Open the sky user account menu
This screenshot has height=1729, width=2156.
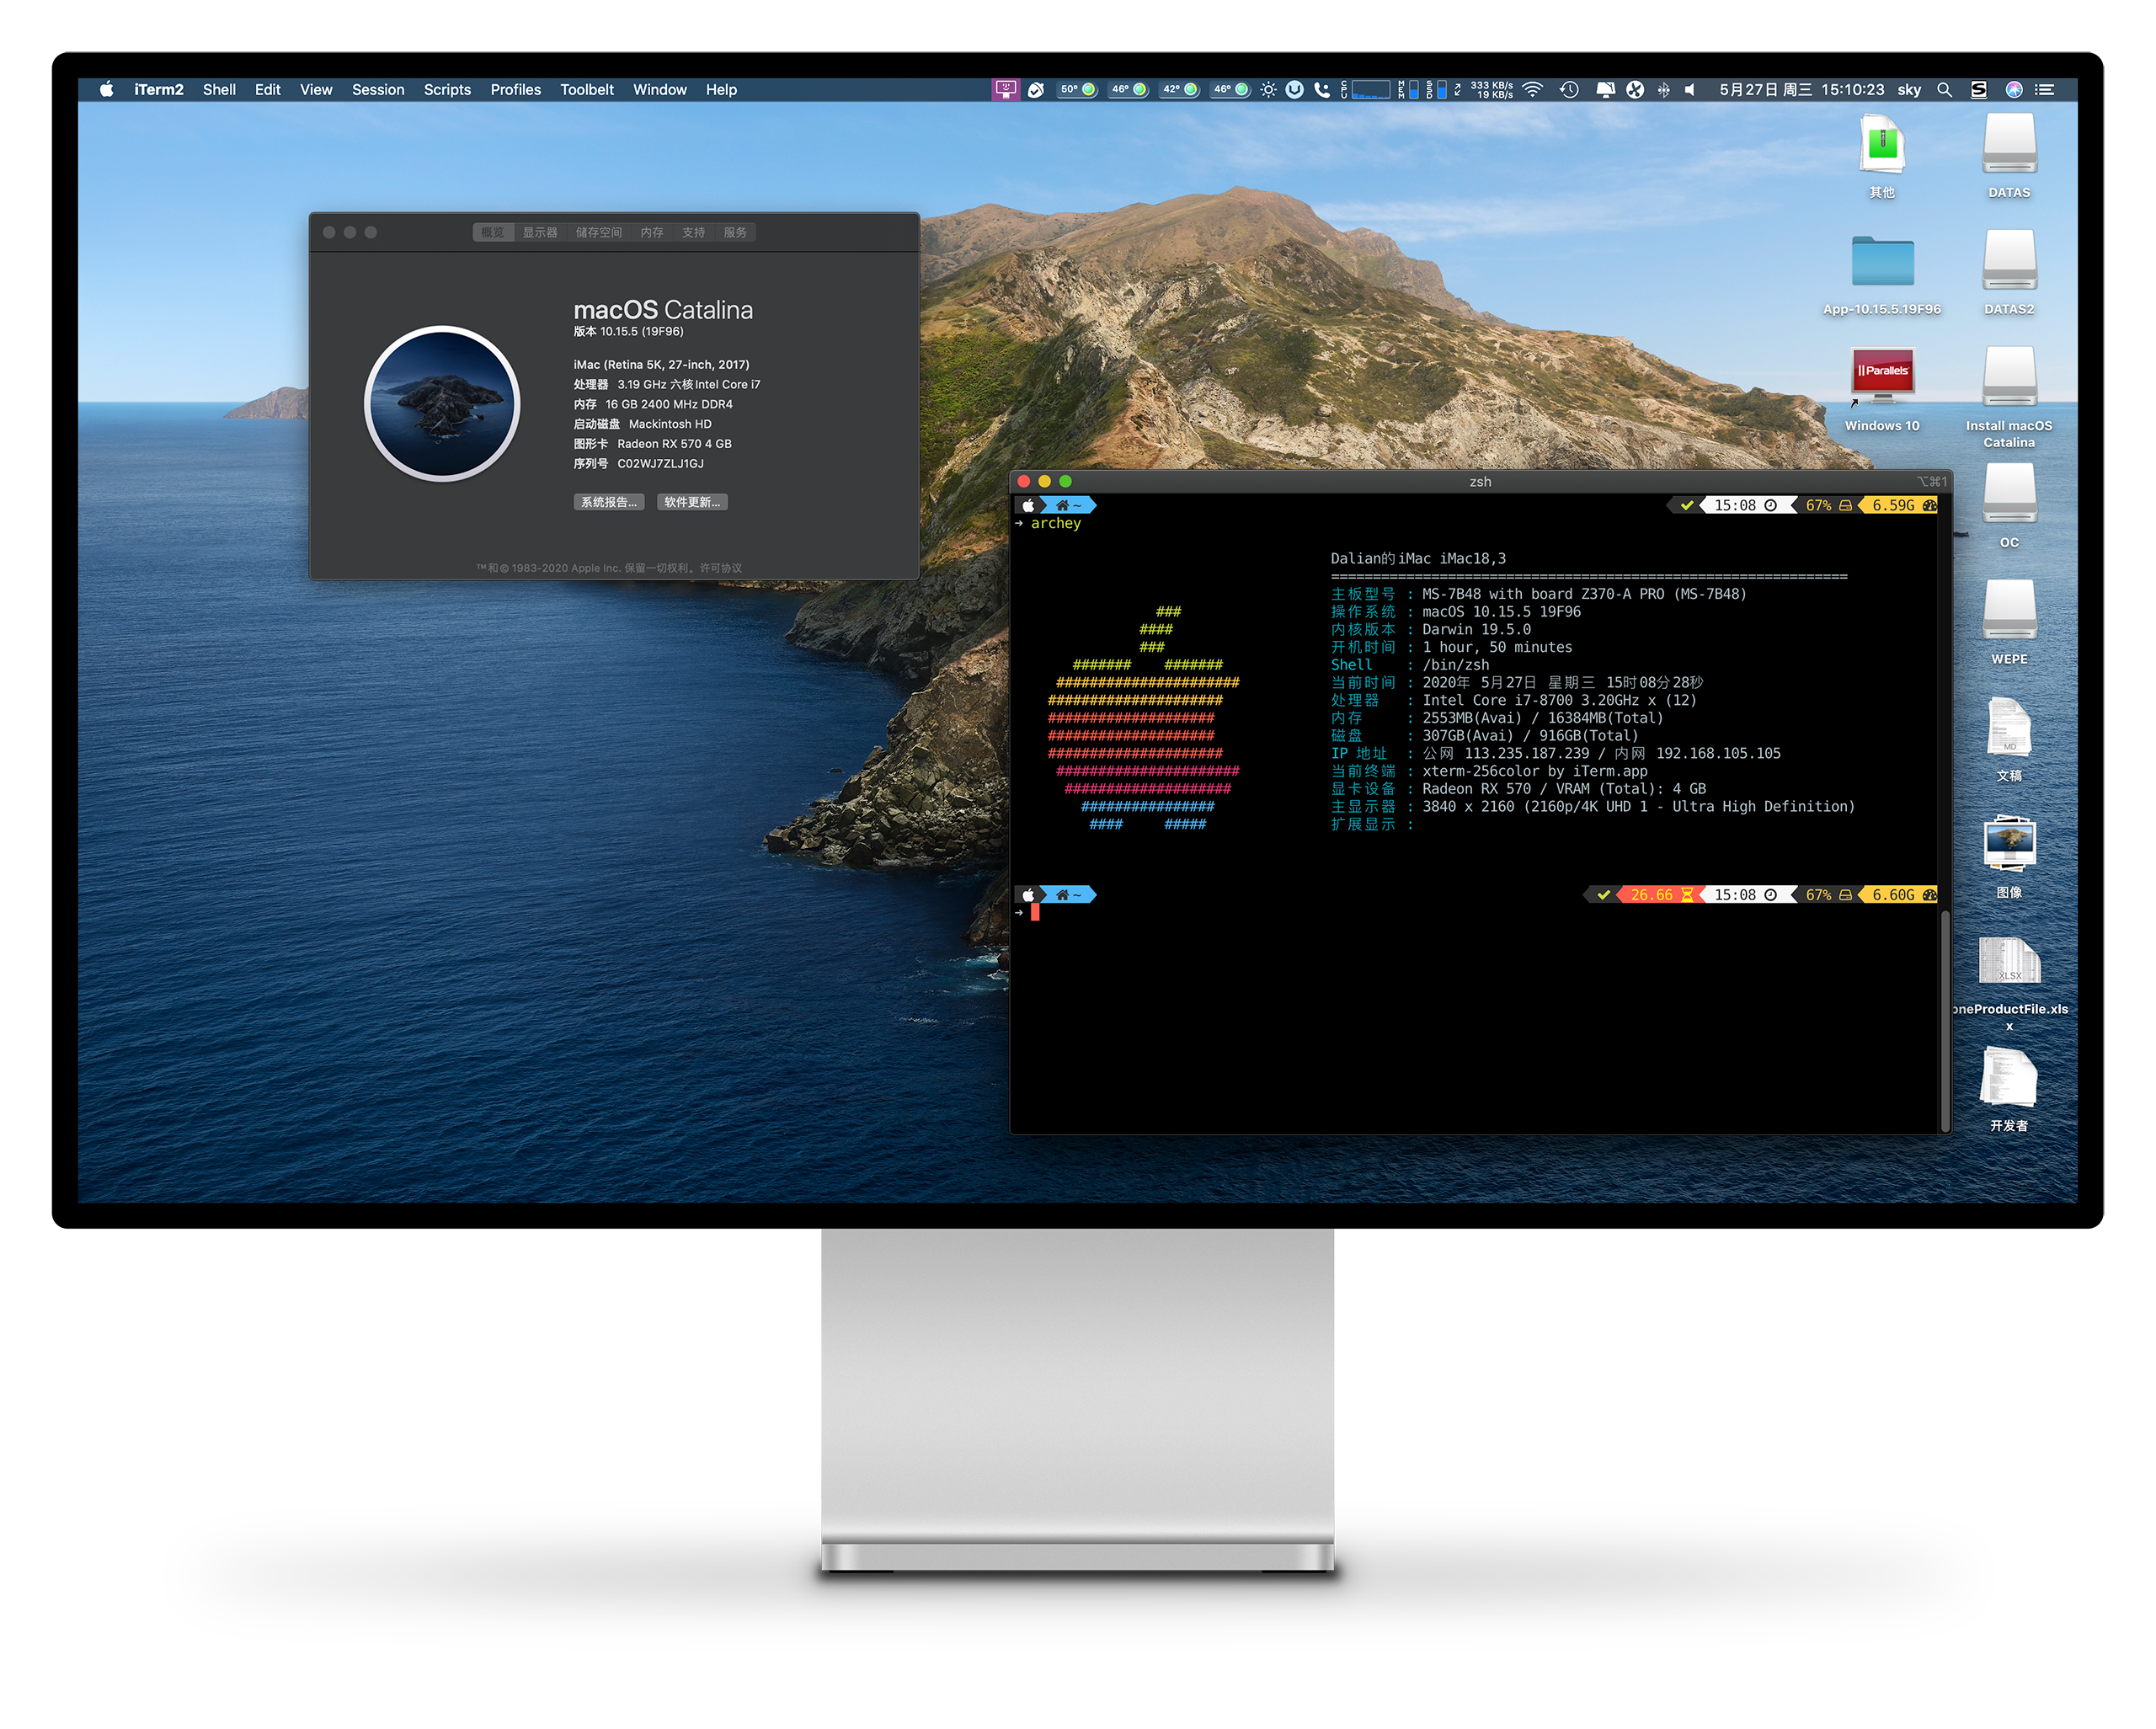pos(1909,90)
